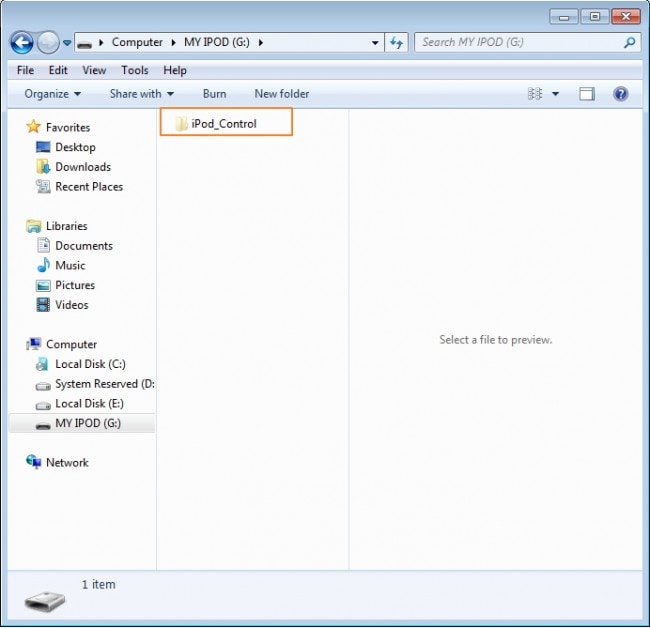Click the drive icon in the details pane
Viewport: 650px width, 628px height.
coord(45,601)
